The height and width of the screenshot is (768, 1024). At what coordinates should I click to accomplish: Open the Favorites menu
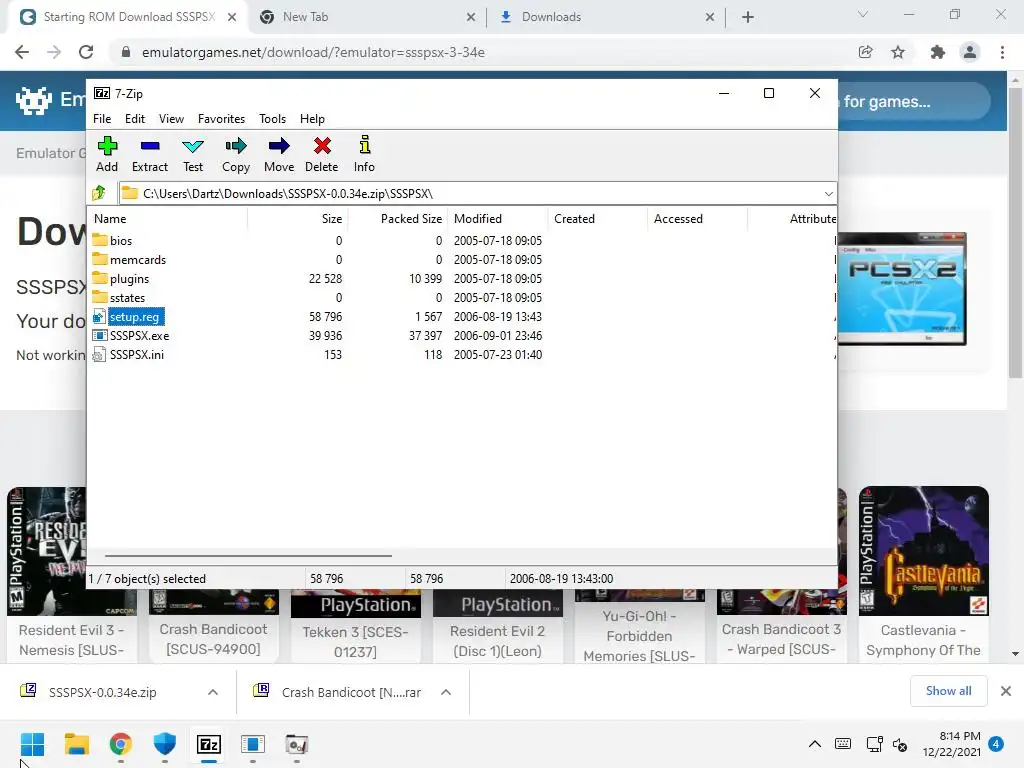(x=221, y=119)
